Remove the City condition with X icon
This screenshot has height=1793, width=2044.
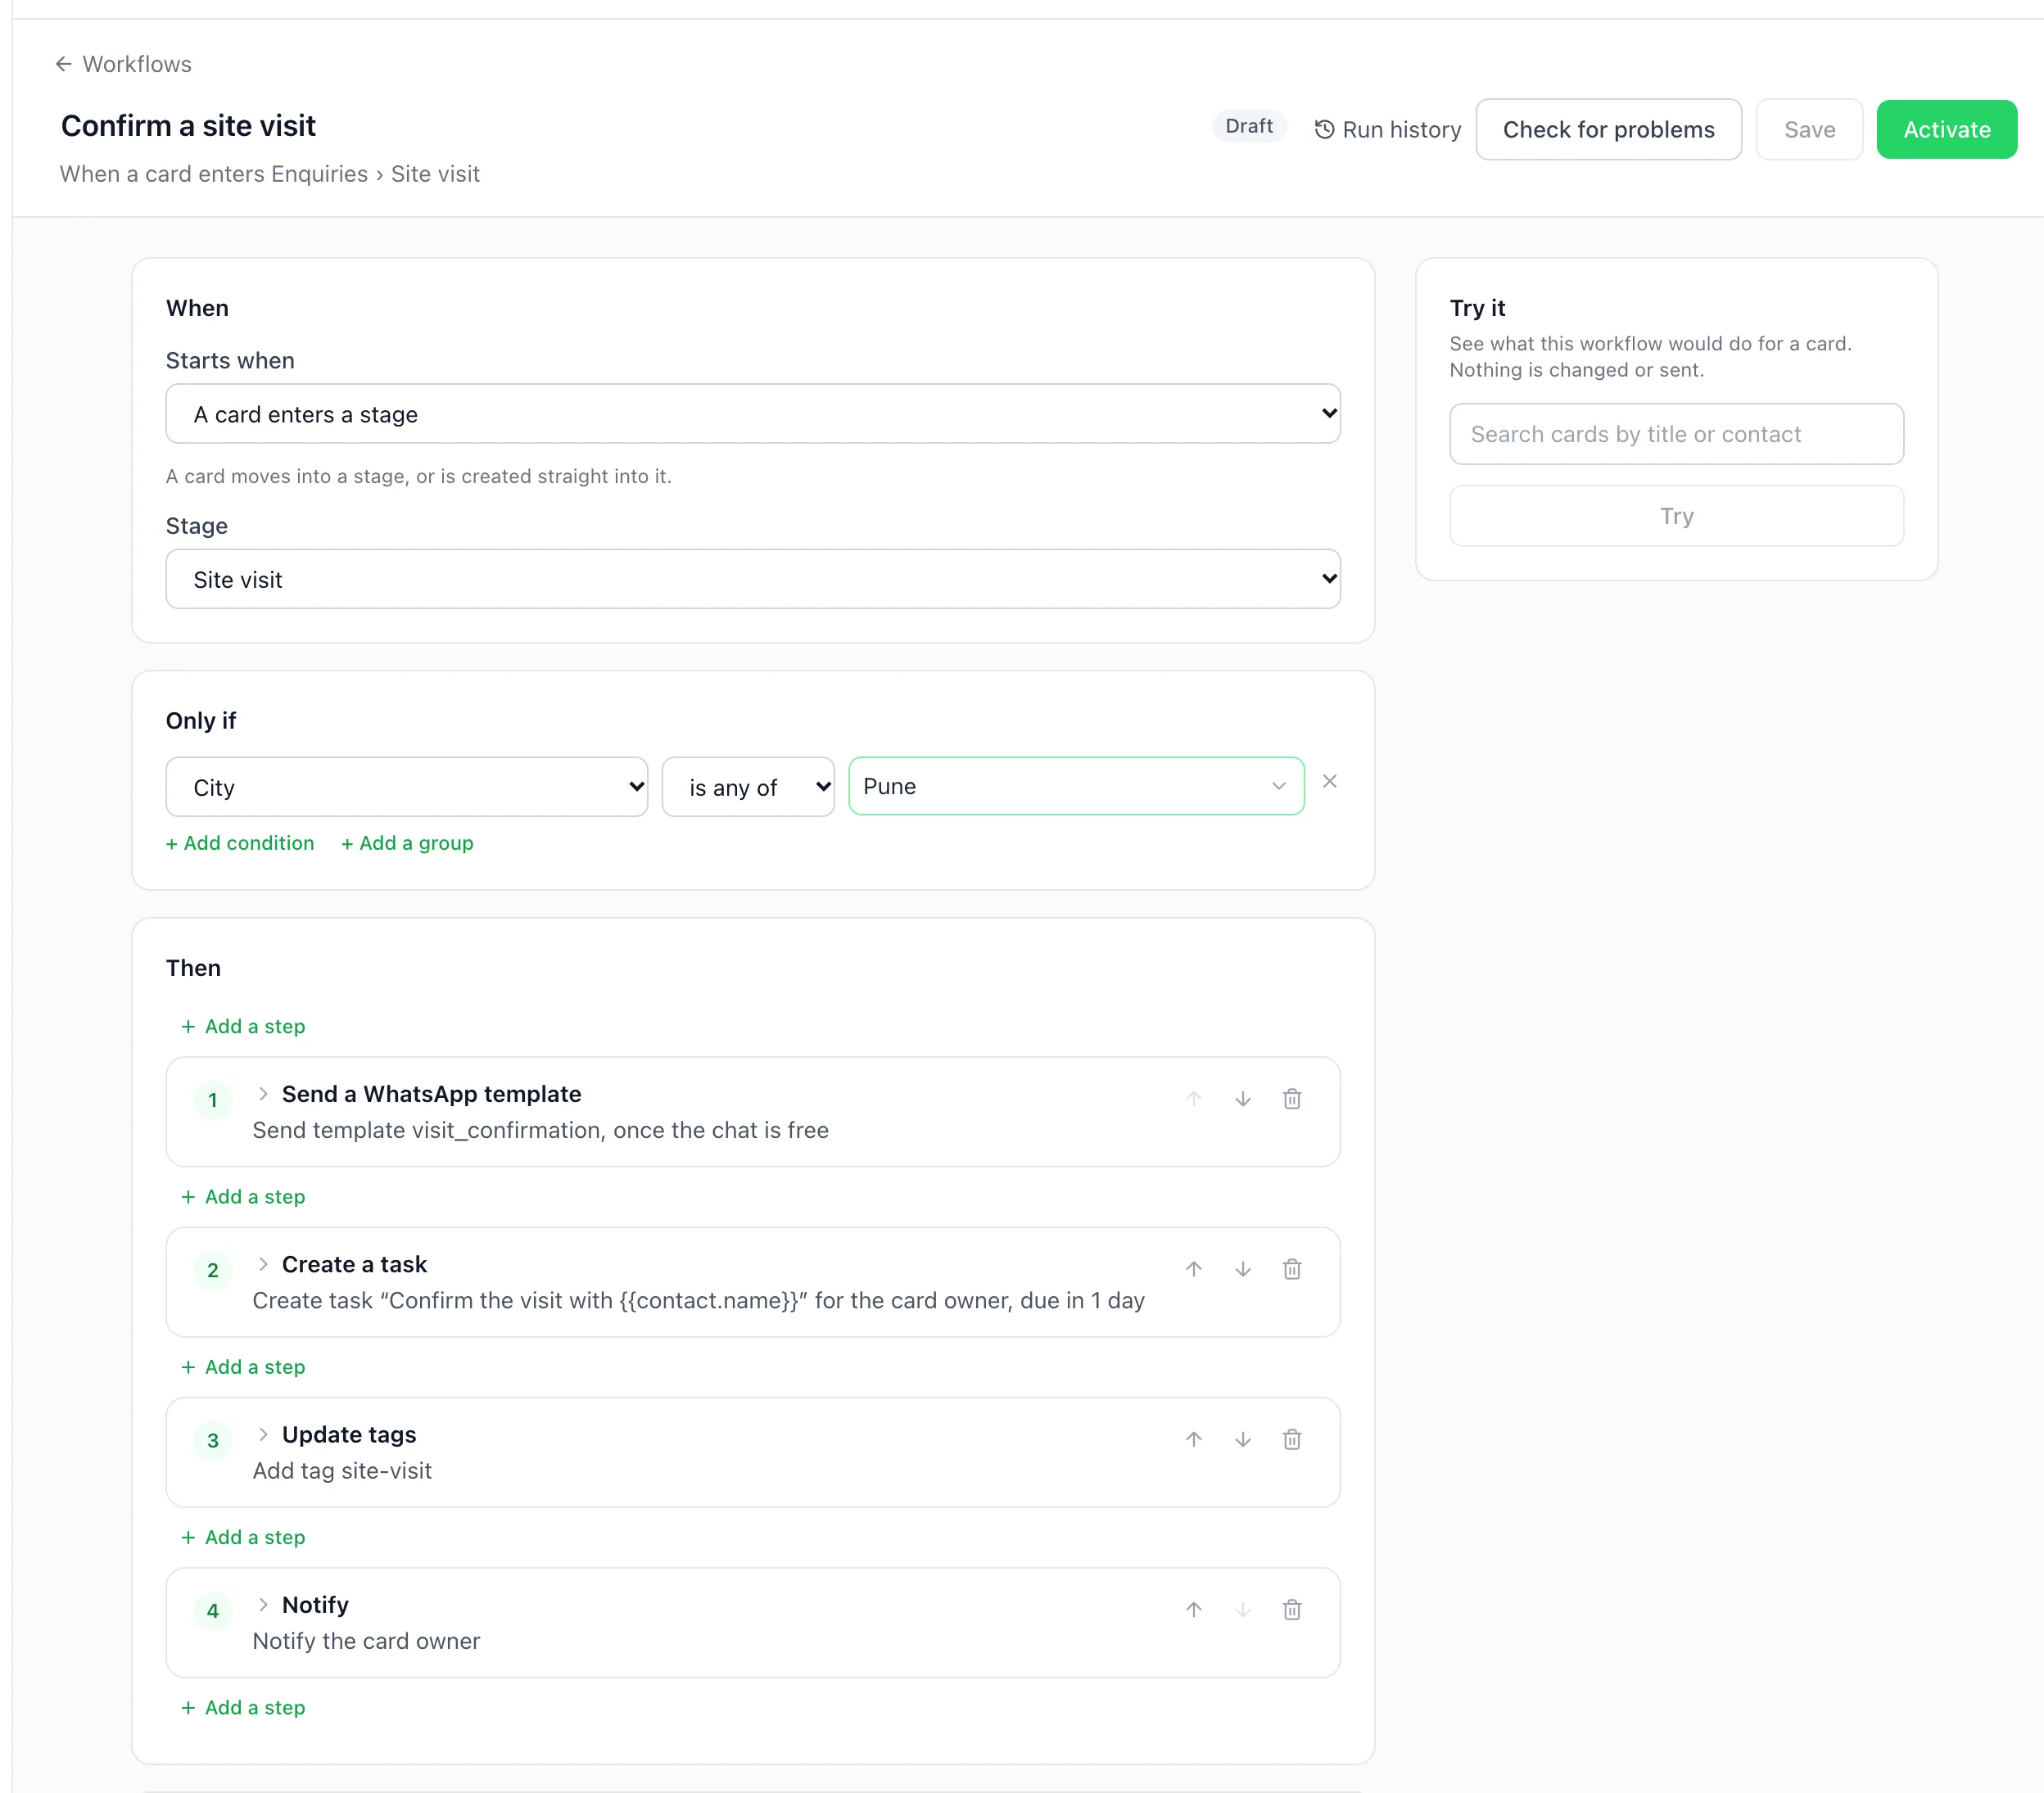point(1329,782)
